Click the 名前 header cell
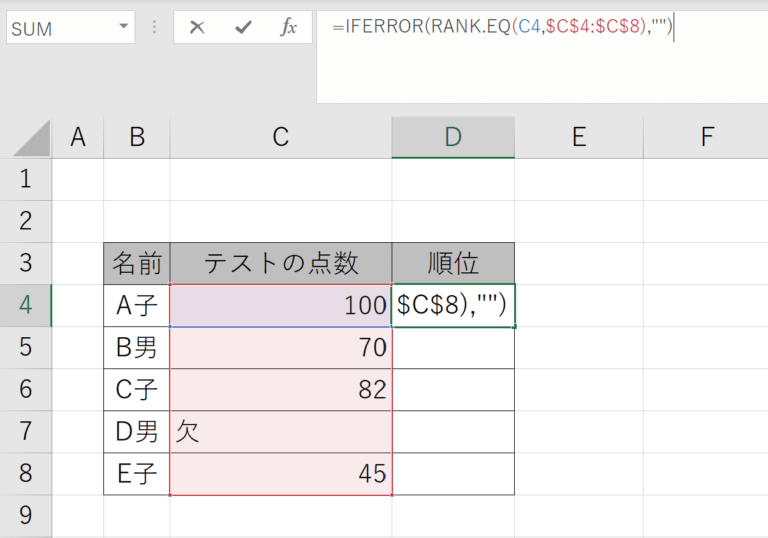The height and width of the screenshot is (538, 768). pos(137,263)
